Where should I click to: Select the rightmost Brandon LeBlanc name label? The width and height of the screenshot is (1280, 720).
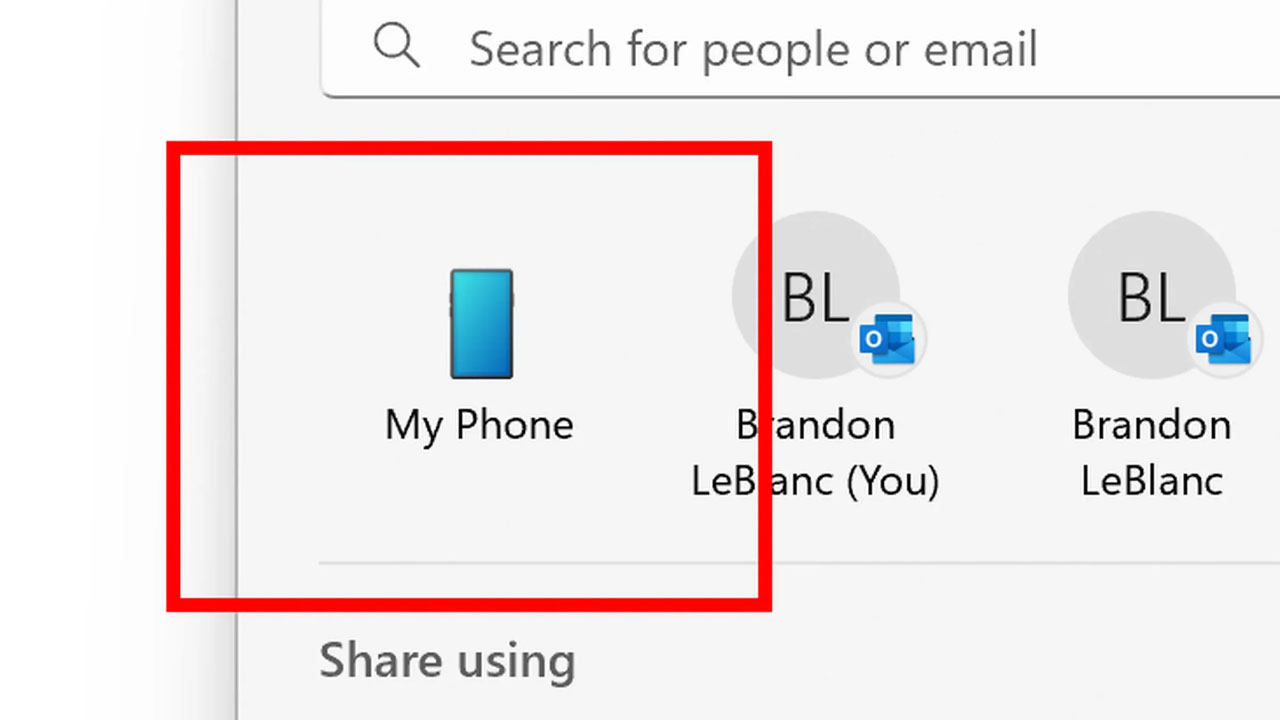coord(1152,453)
